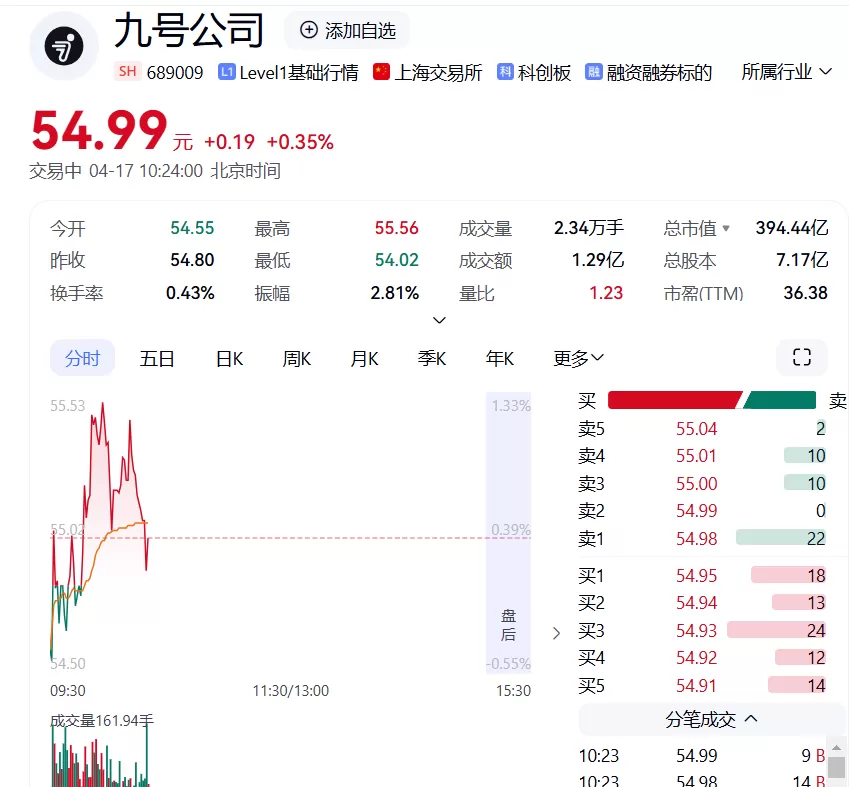Open the 融资融券标的 tag
849x787 pixels.
[659, 72]
